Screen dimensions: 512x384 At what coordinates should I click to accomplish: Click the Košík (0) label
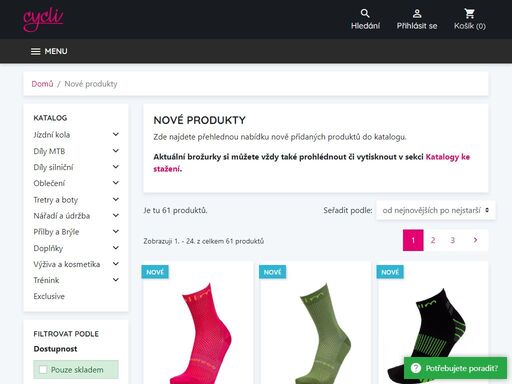(x=470, y=26)
